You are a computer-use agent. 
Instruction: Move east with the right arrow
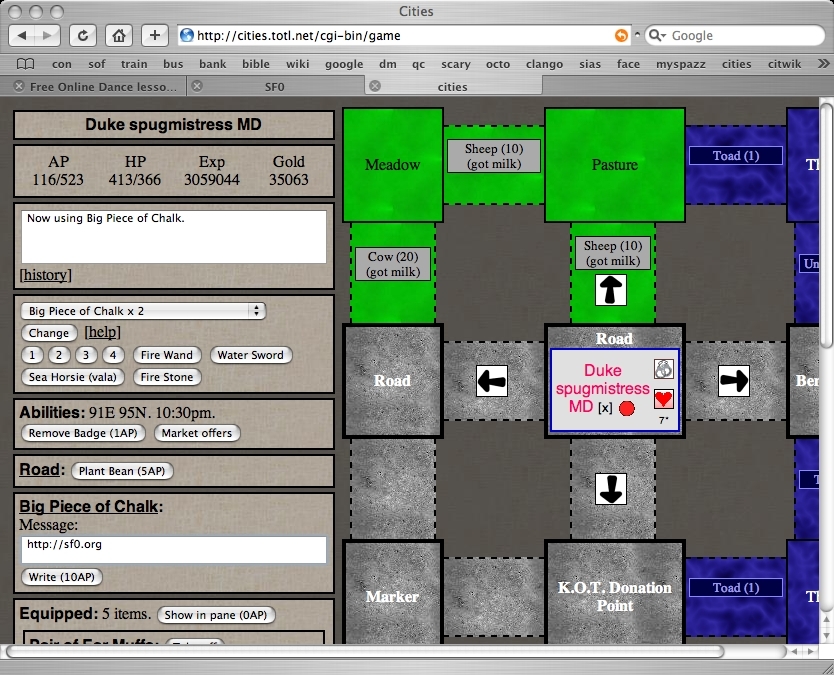734,381
